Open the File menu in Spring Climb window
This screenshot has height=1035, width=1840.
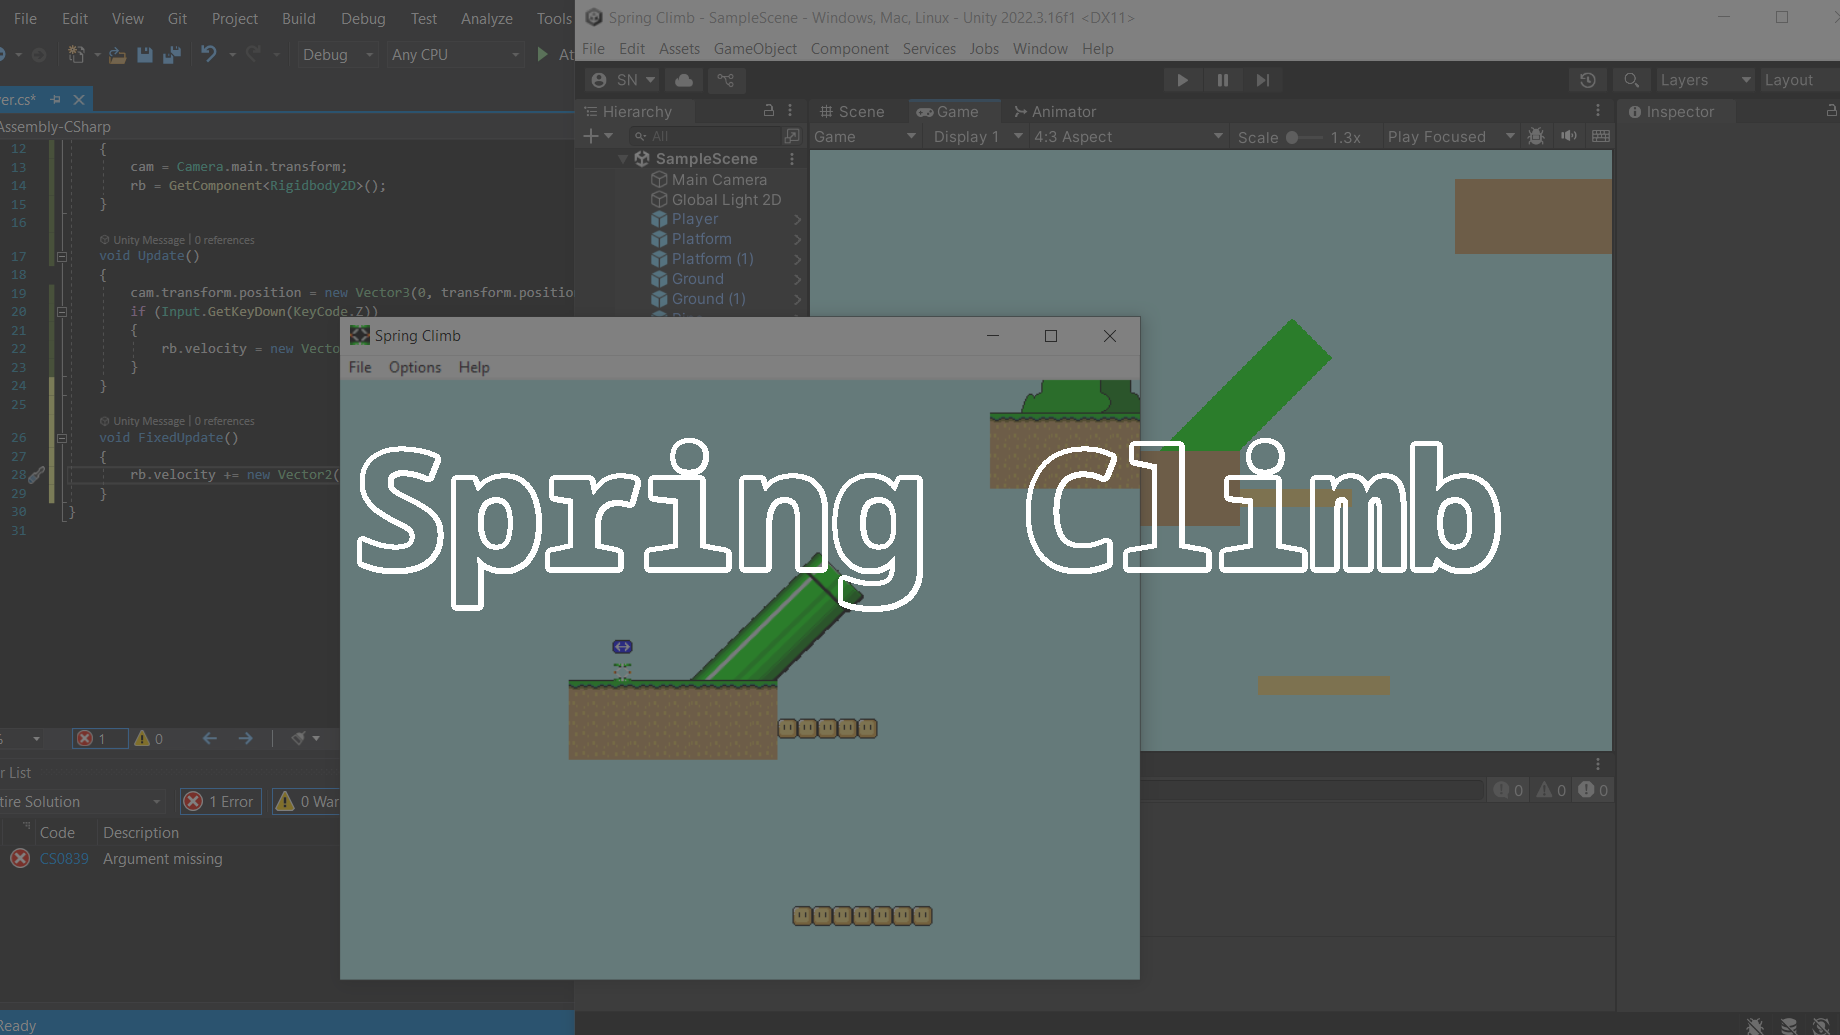pyautogui.click(x=360, y=368)
